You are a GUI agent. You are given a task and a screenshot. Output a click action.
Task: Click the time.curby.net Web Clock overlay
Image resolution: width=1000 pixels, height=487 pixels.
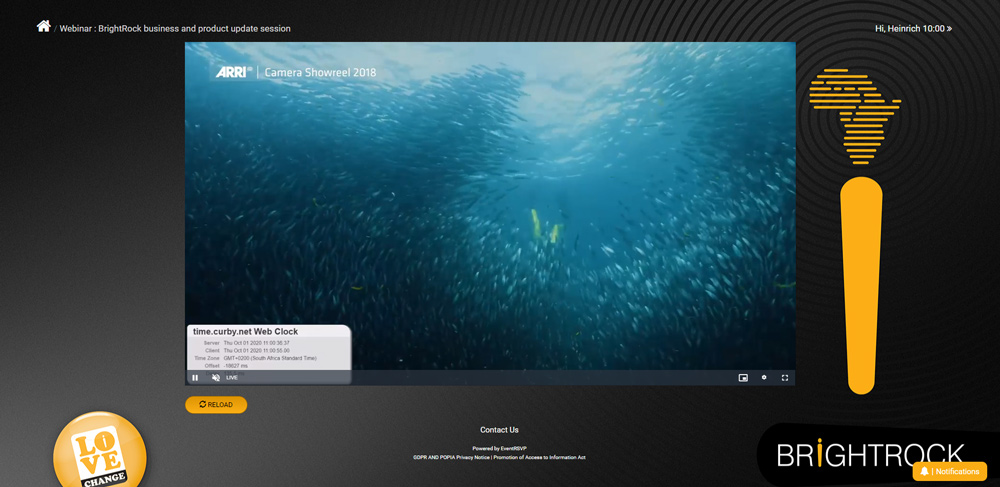click(x=268, y=349)
